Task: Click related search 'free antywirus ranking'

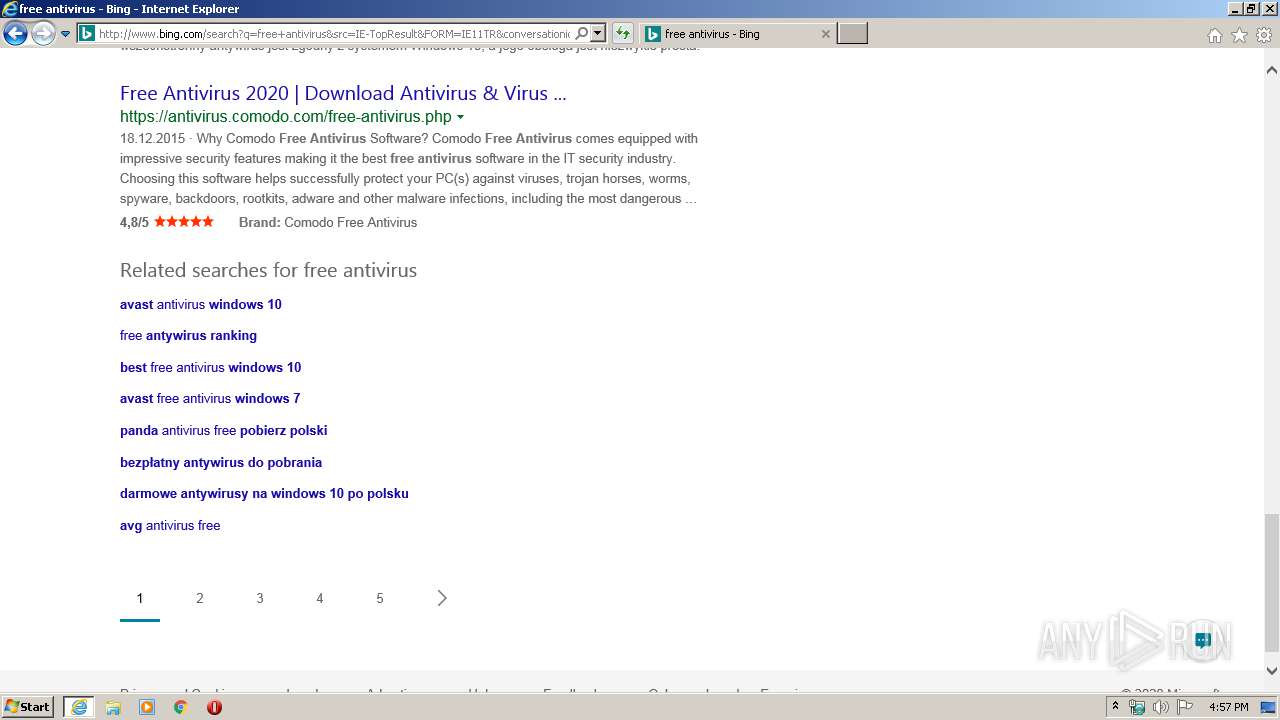Action: (x=188, y=335)
